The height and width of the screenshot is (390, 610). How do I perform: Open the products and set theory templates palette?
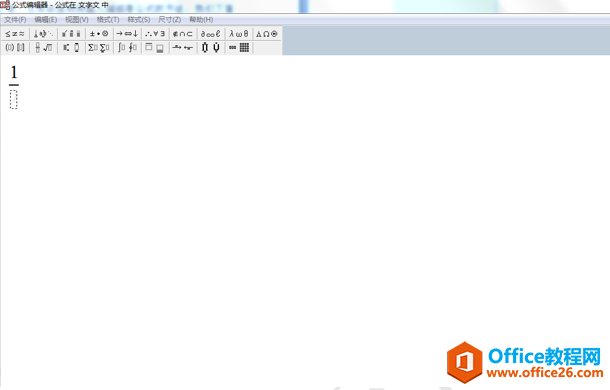coord(211,47)
